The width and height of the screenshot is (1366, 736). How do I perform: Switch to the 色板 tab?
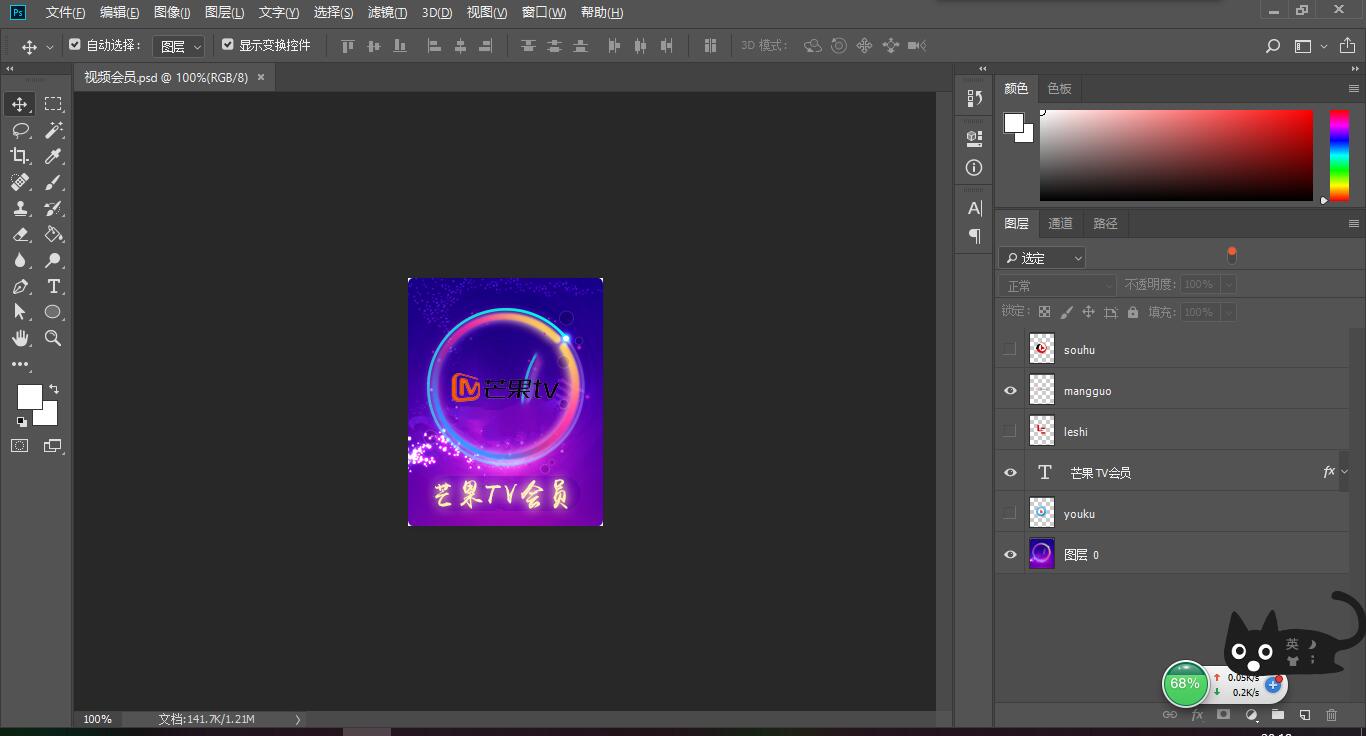tap(1059, 88)
